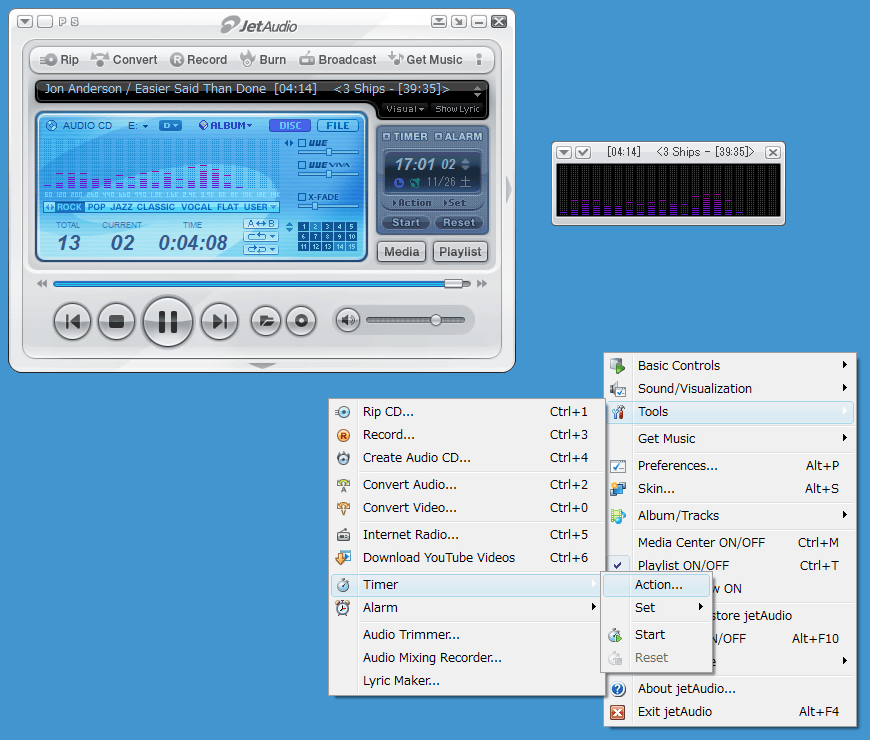This screenshot has width=870, height=740.
Task: Skip to previous track
Action: pos(72,321)
